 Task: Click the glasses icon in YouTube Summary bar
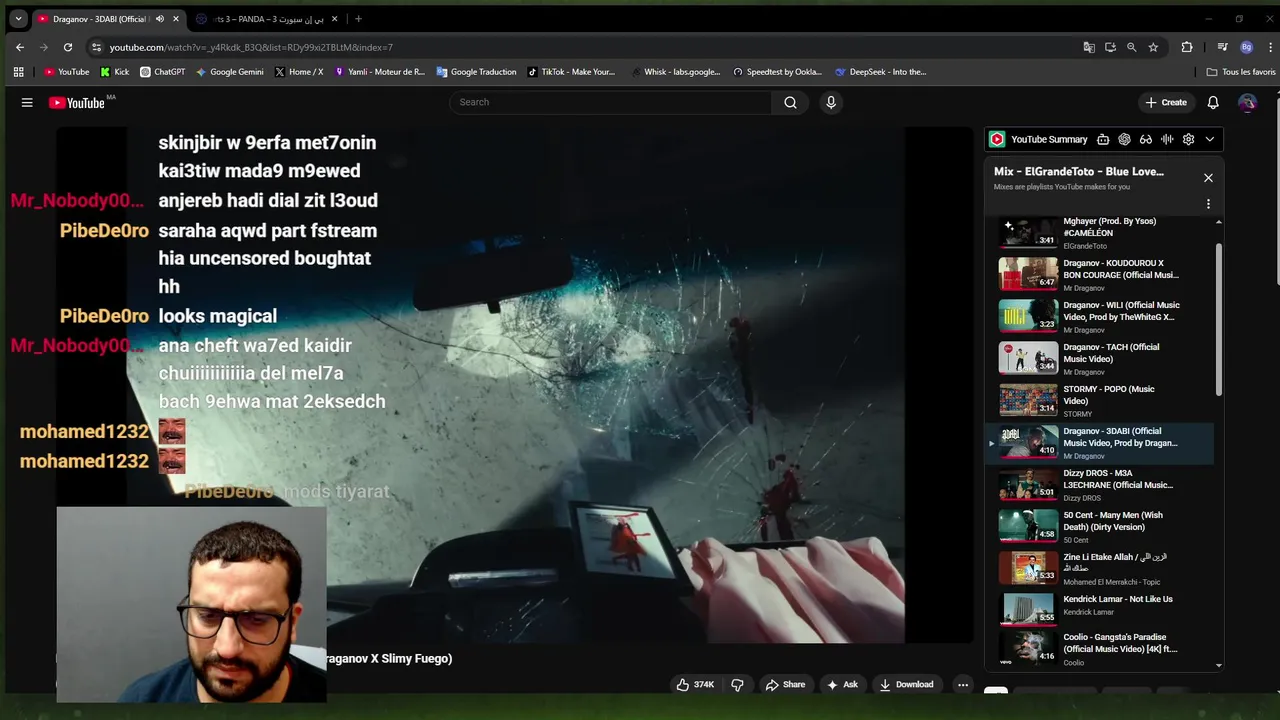pyautogui.click(x=1146, y=139)
